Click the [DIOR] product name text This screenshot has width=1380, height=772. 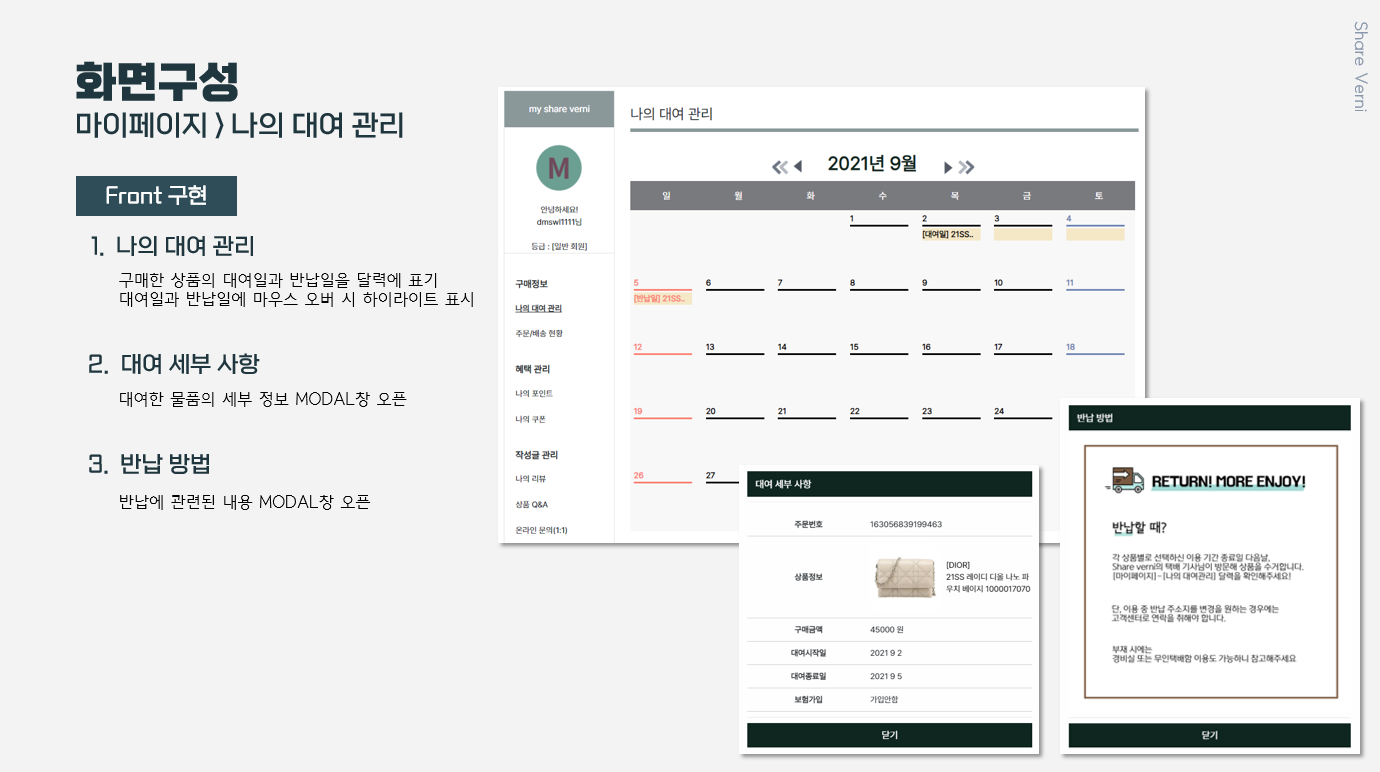point(958,565)
